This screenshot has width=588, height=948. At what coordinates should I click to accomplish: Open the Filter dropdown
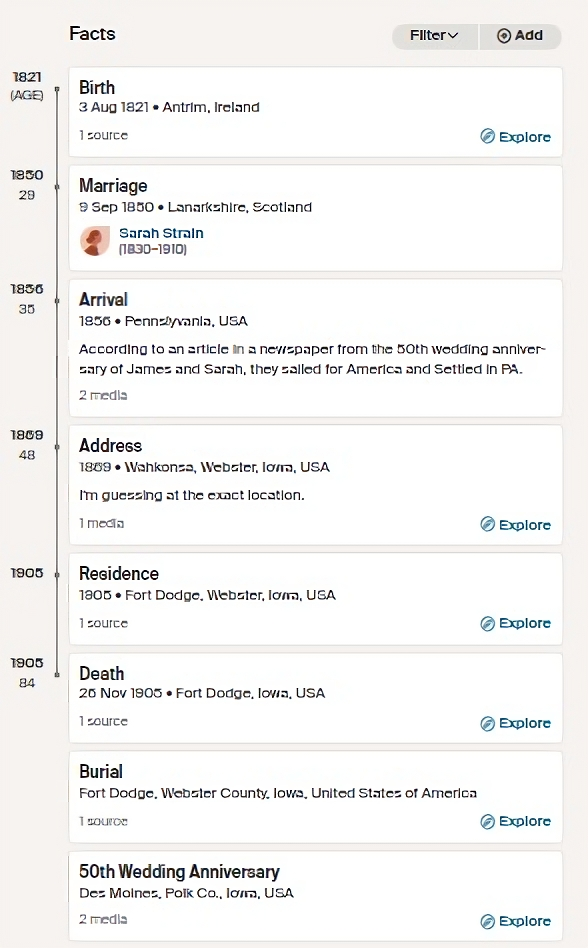click(435, 36)
